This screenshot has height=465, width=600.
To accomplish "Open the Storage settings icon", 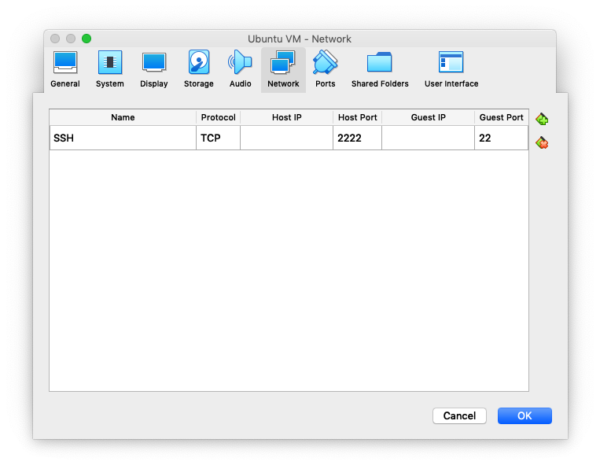I will coord(199,70).
